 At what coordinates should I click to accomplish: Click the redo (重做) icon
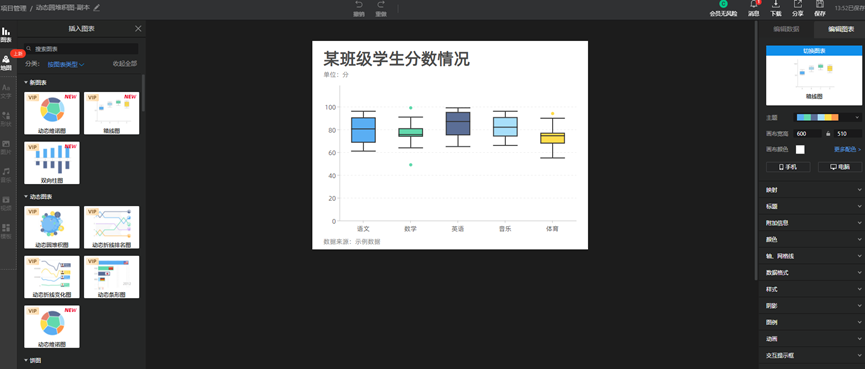pyautogui.click(x=381, y=4)
